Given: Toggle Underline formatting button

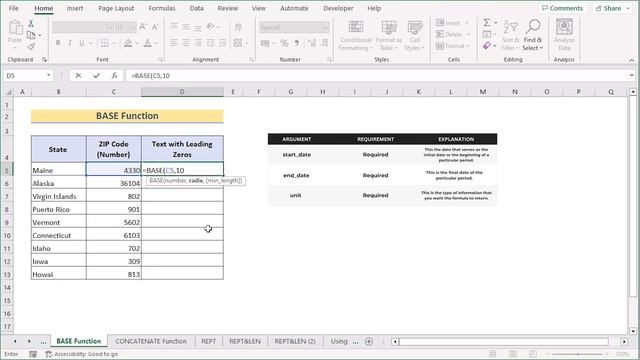Looking at the screenshot, I should pos(82,43).
